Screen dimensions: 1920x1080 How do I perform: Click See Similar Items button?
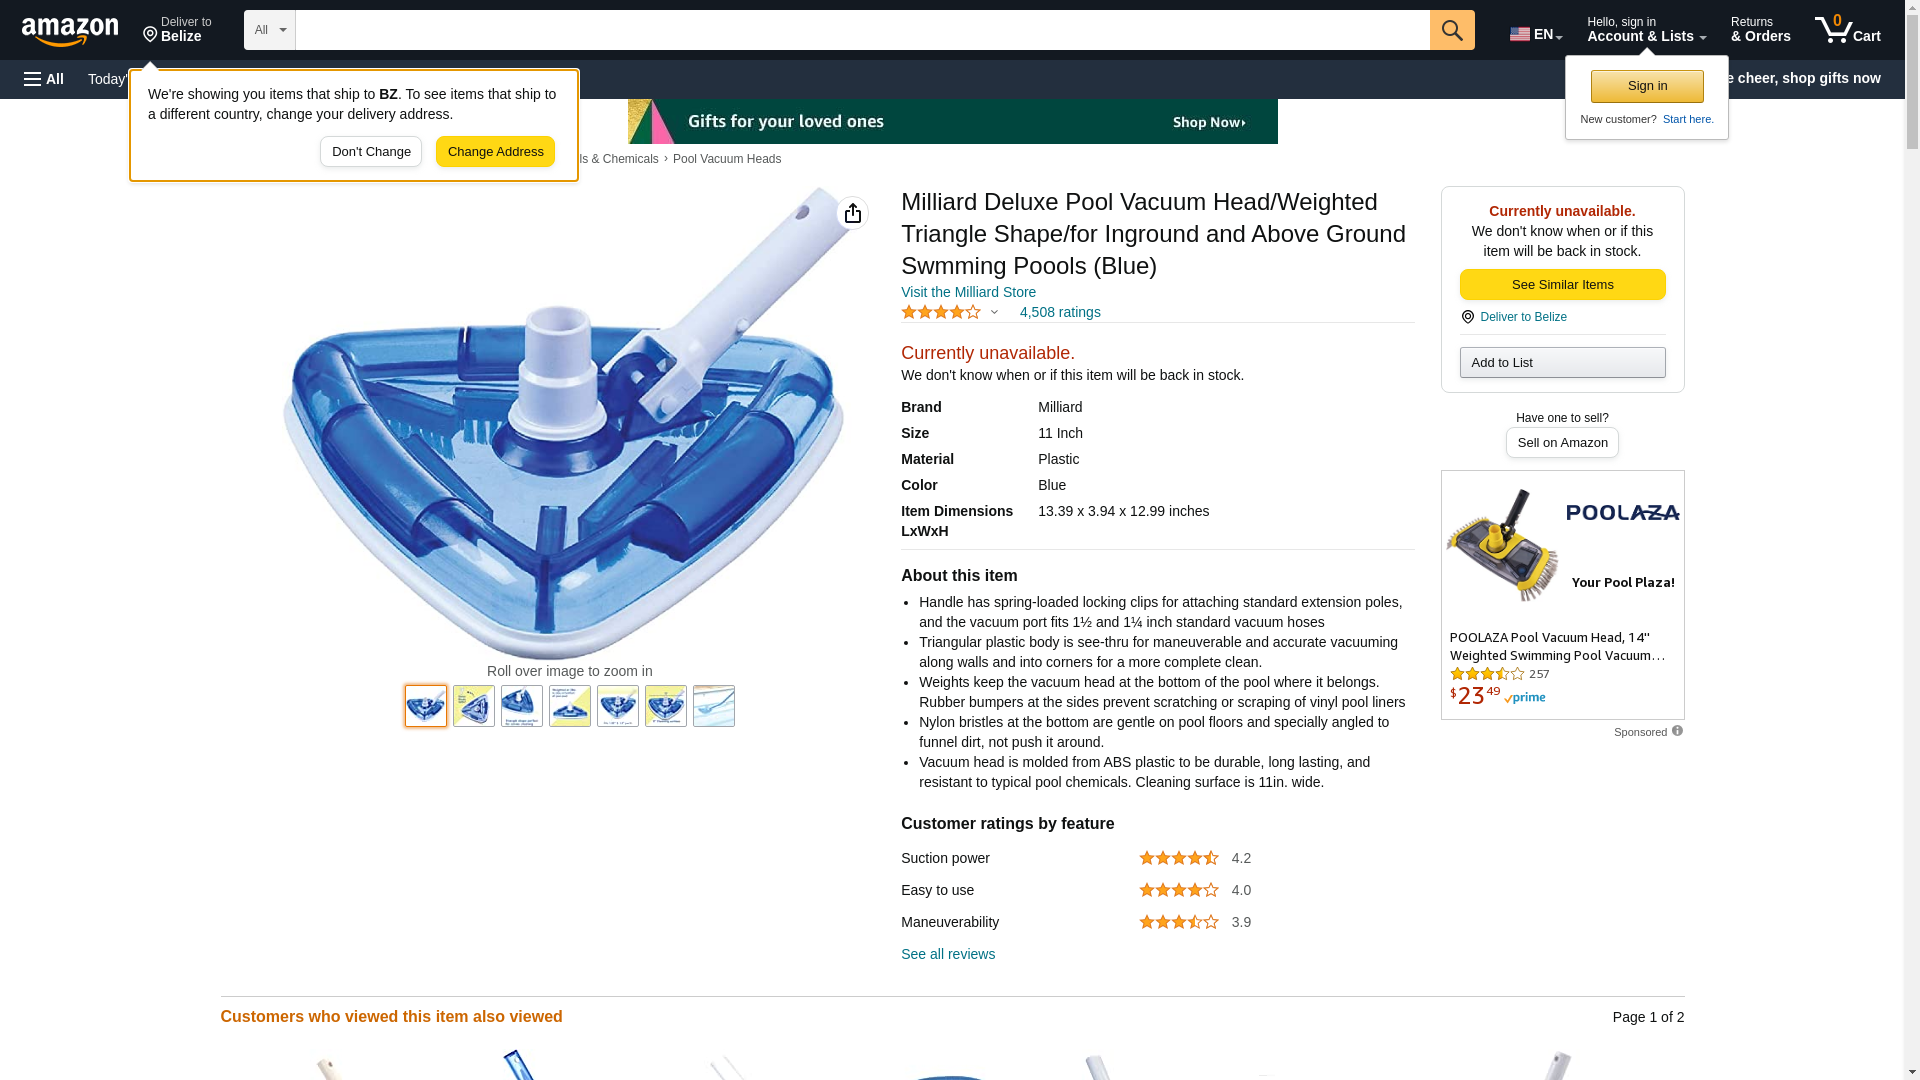[x=1562, y=285]
